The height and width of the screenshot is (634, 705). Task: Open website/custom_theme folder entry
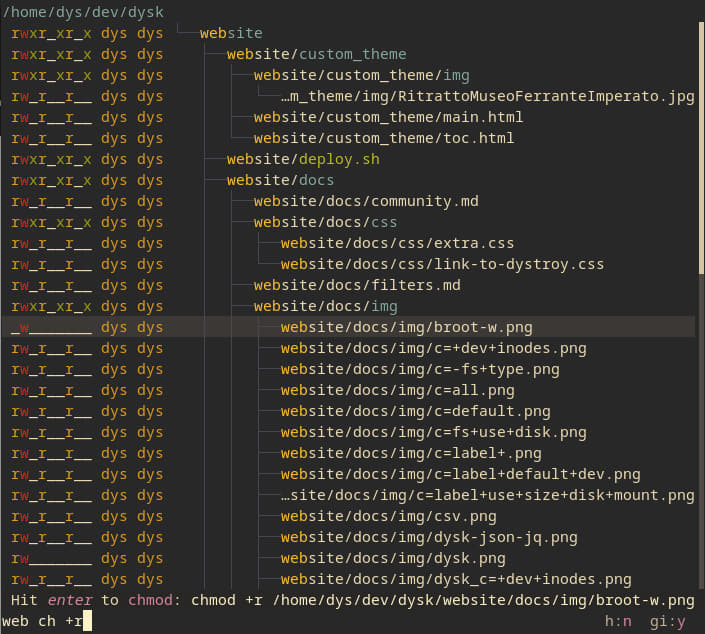[x=316, y=54]
